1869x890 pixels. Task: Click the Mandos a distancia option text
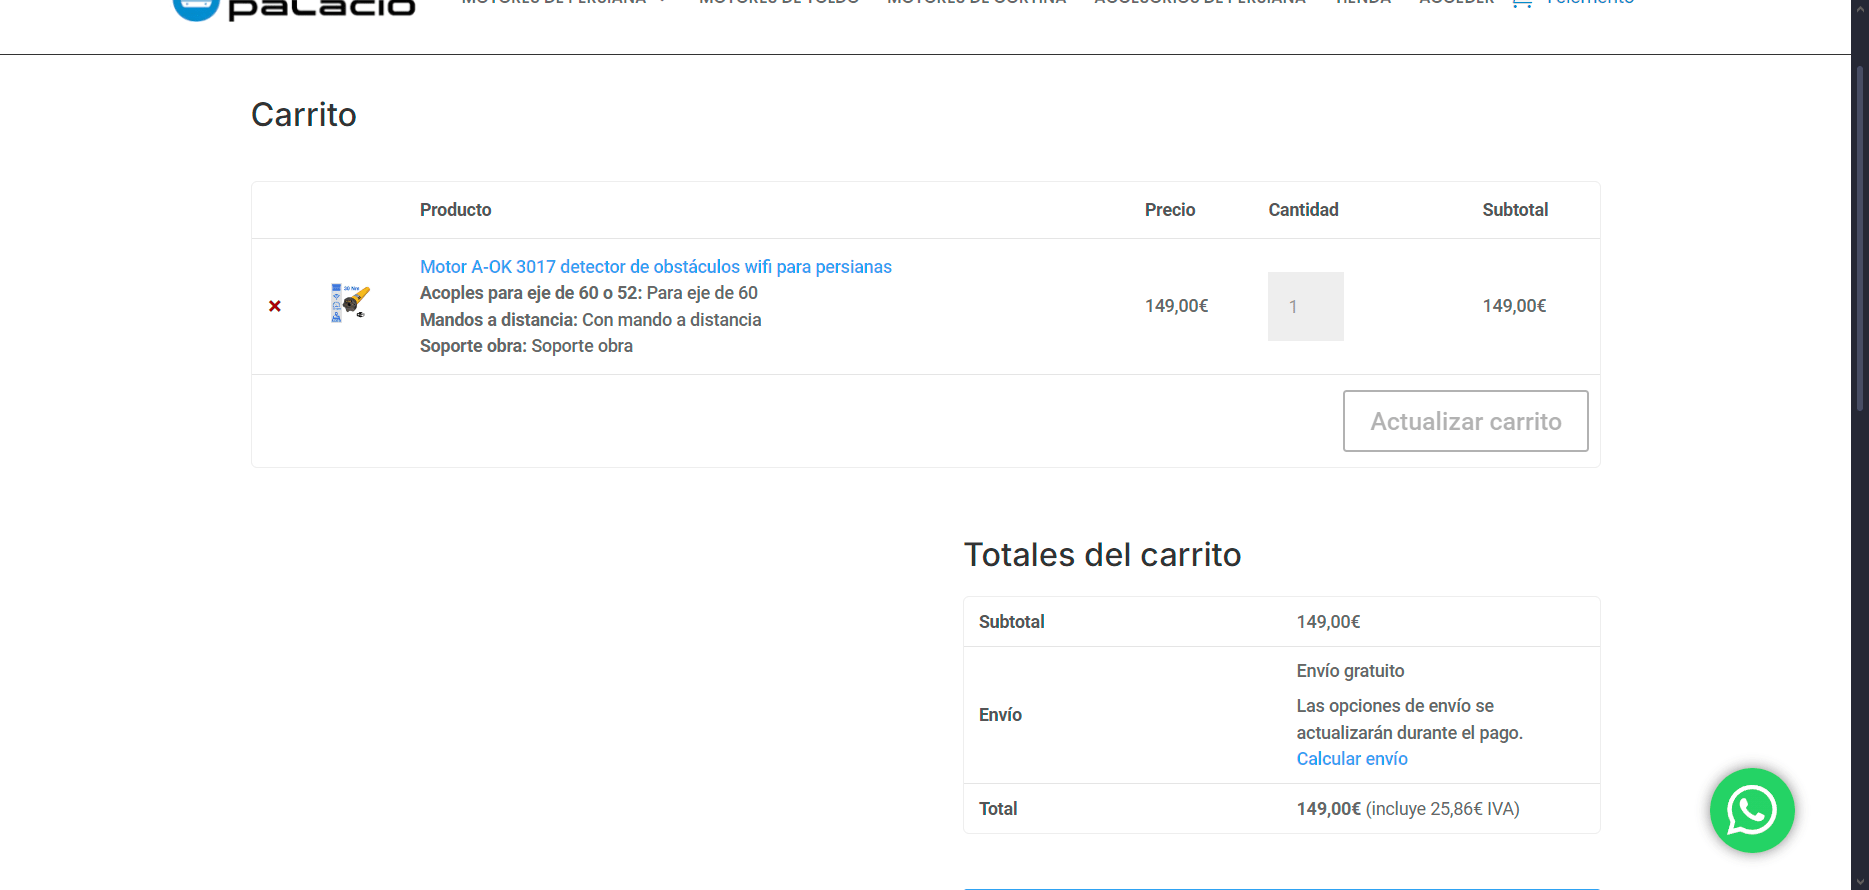click(x=591, y=320)
